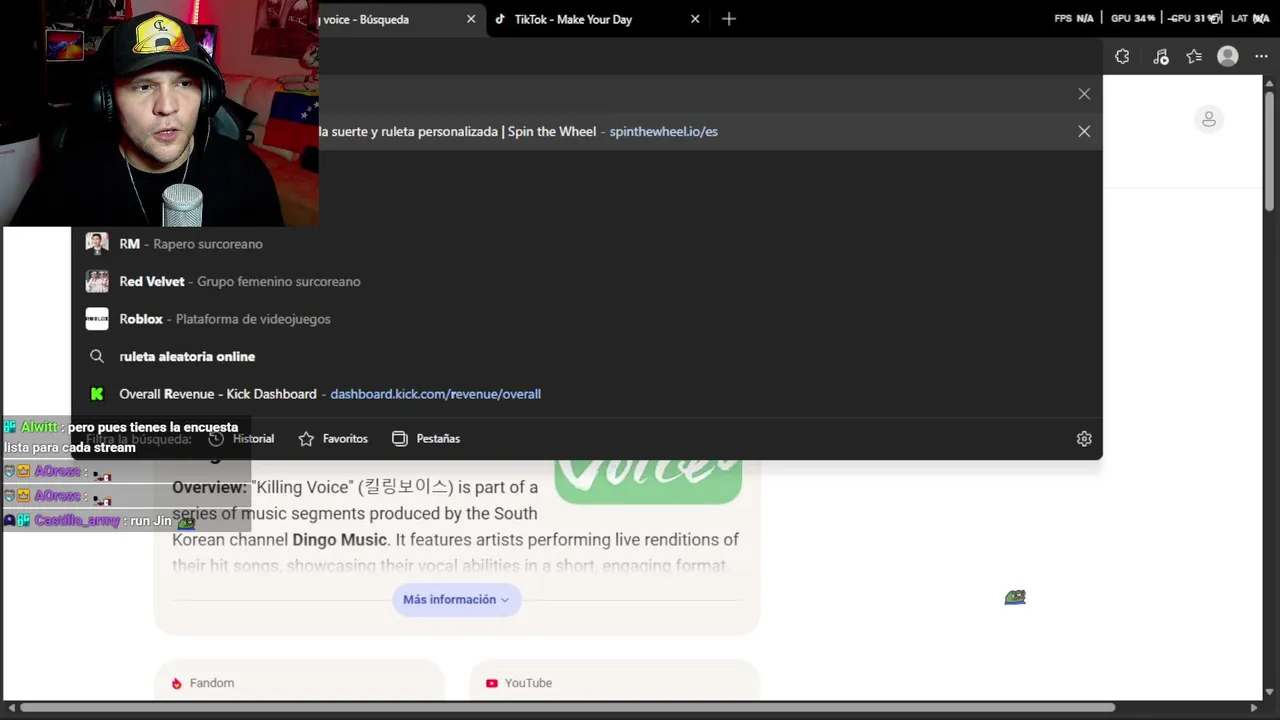Remove the Spin the Wheel suggestion
Screen dimensions: 1280x720
1084,131
